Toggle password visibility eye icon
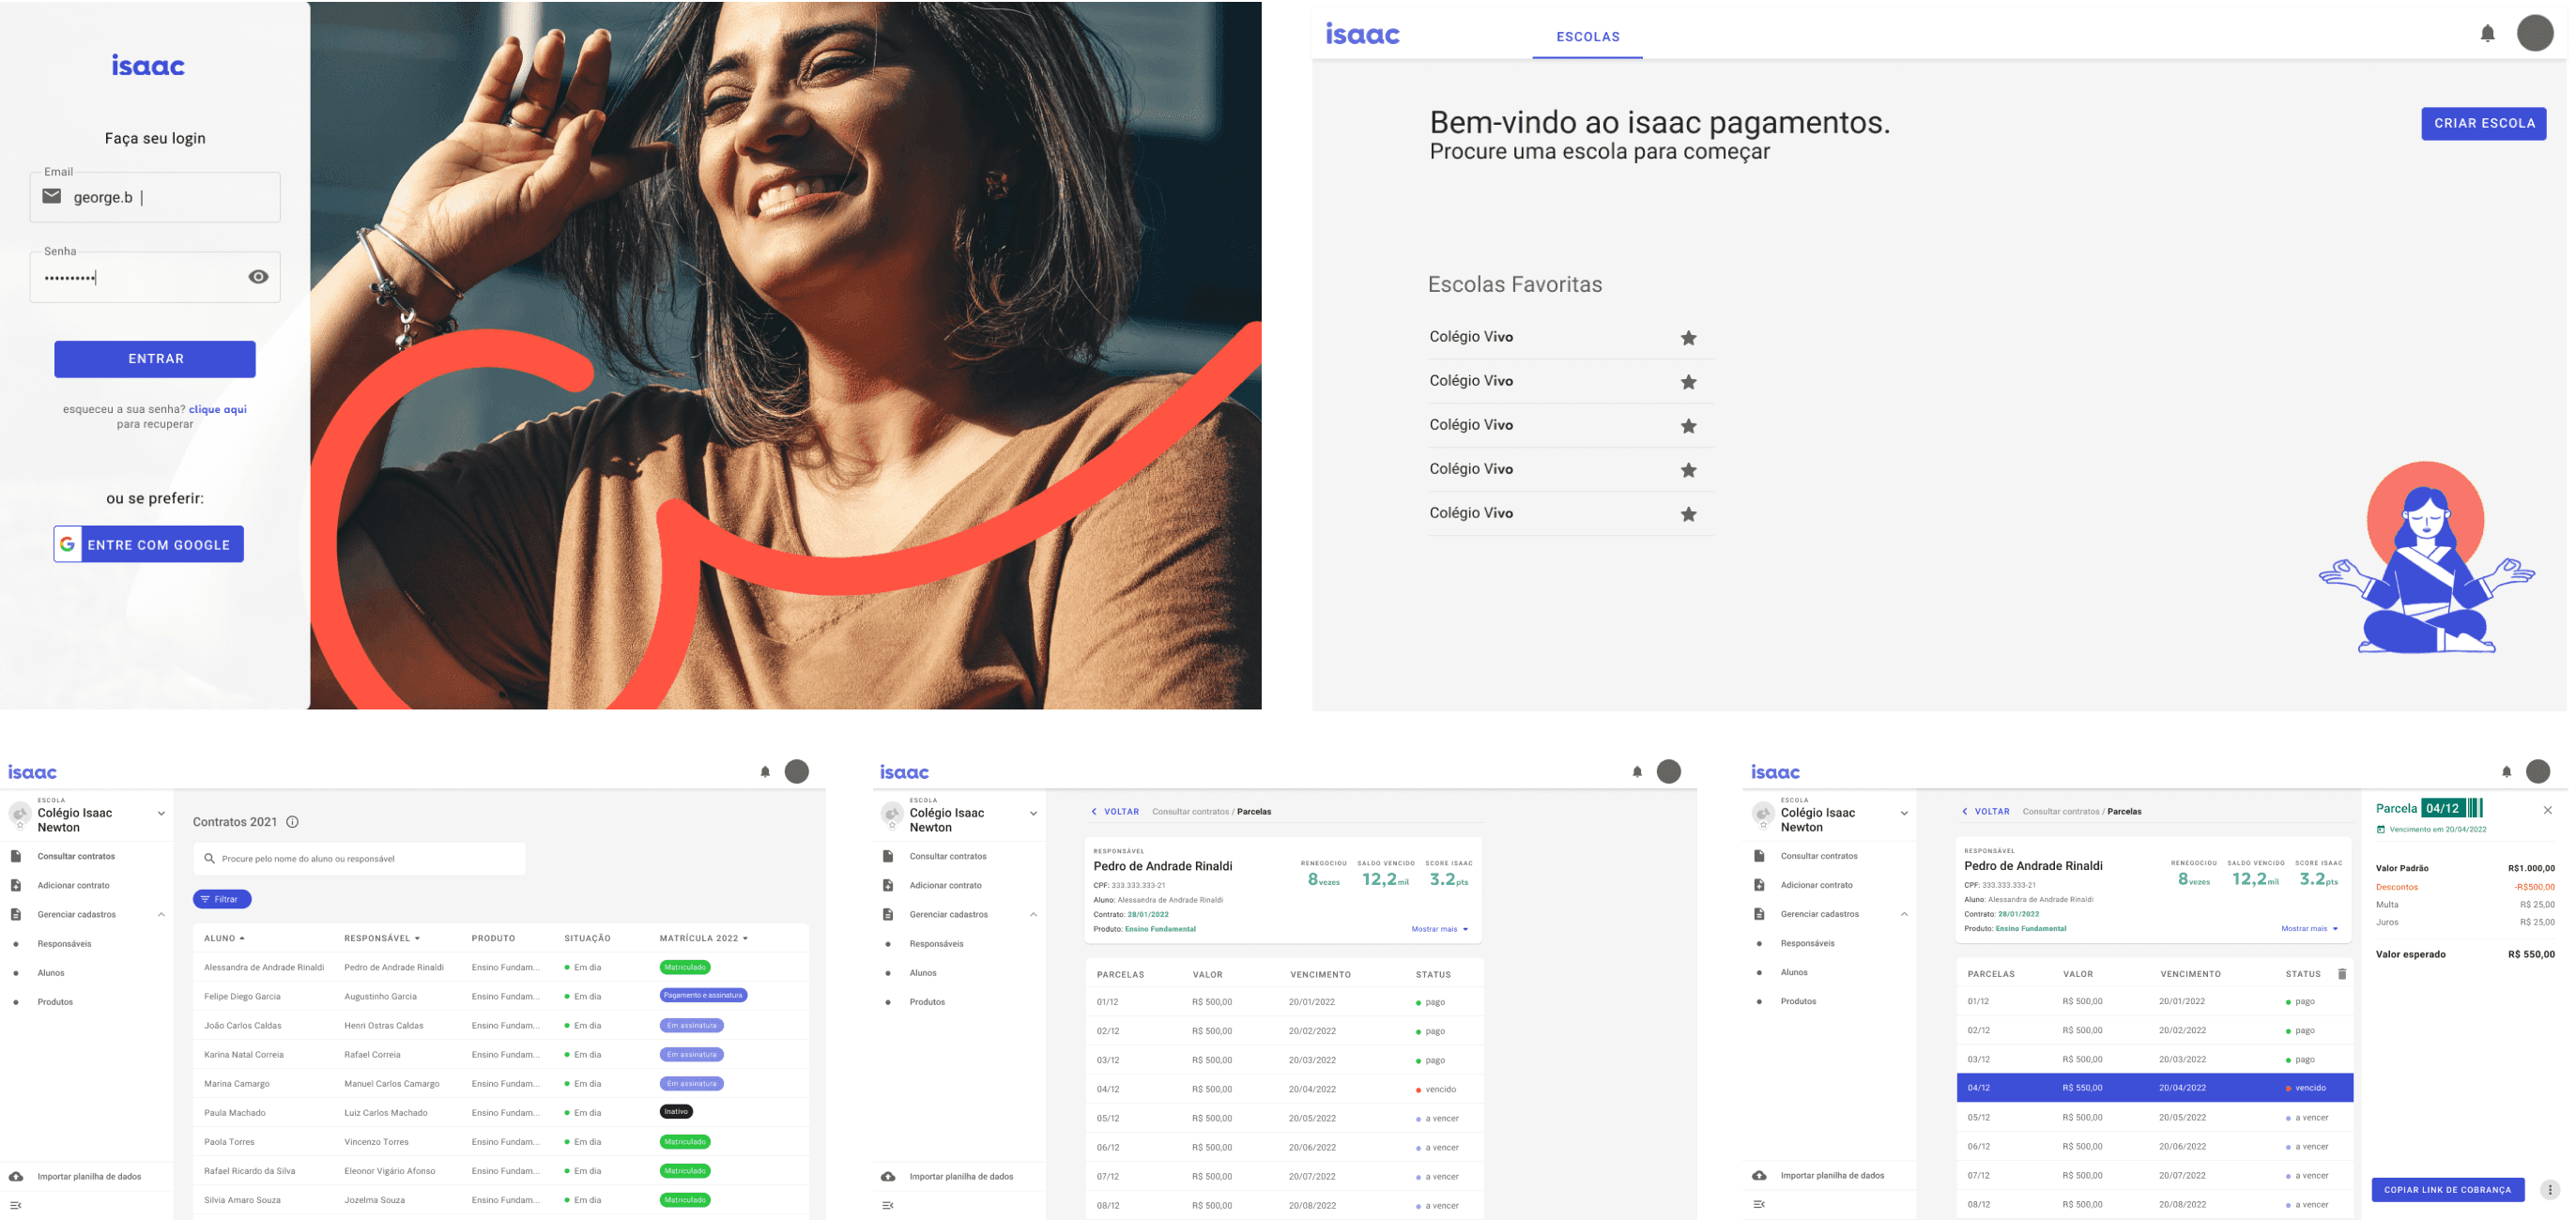 [258, 277]
